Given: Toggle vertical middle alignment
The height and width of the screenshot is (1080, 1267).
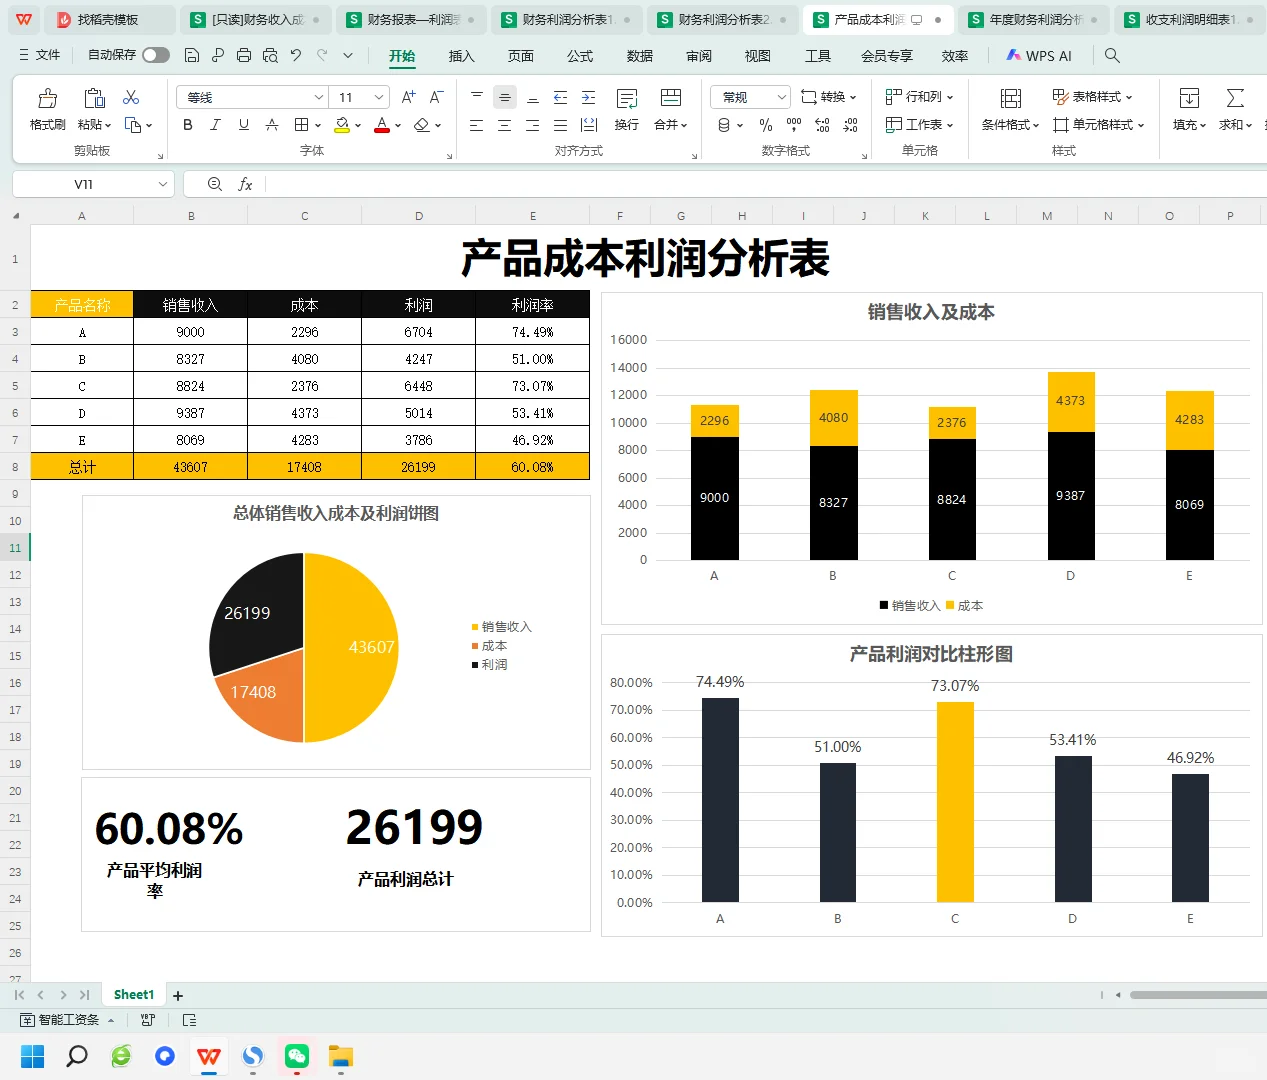Looking at the screenshot, I should tap(505, 97).
